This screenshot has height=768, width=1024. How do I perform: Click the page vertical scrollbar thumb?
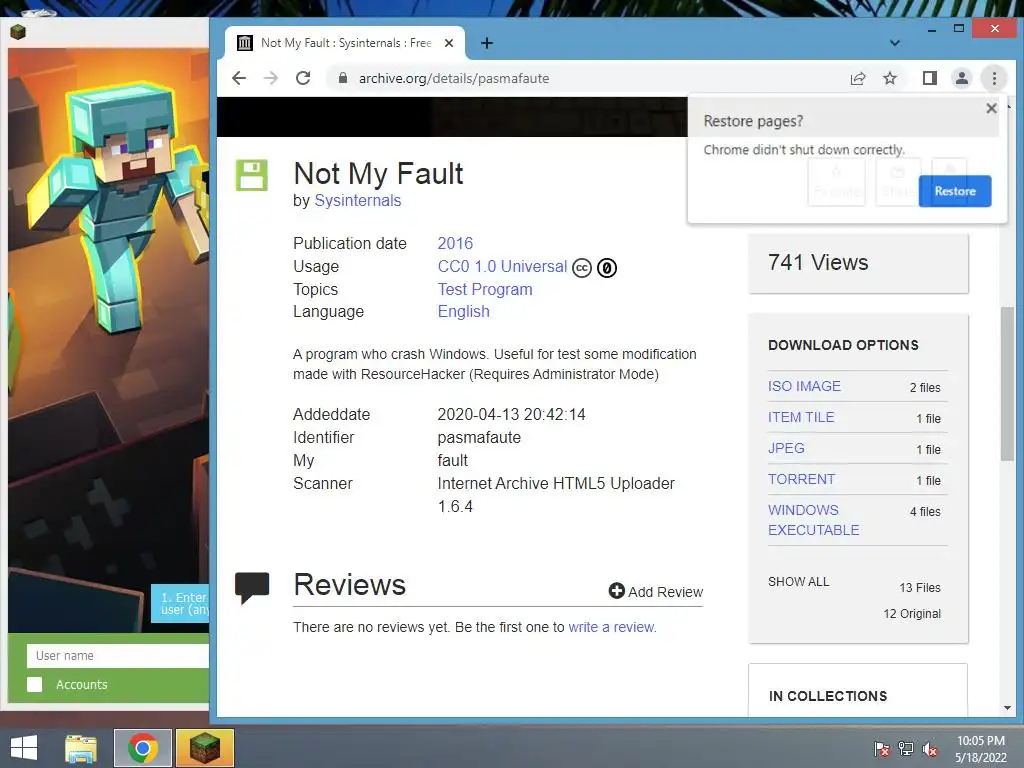1007,384
